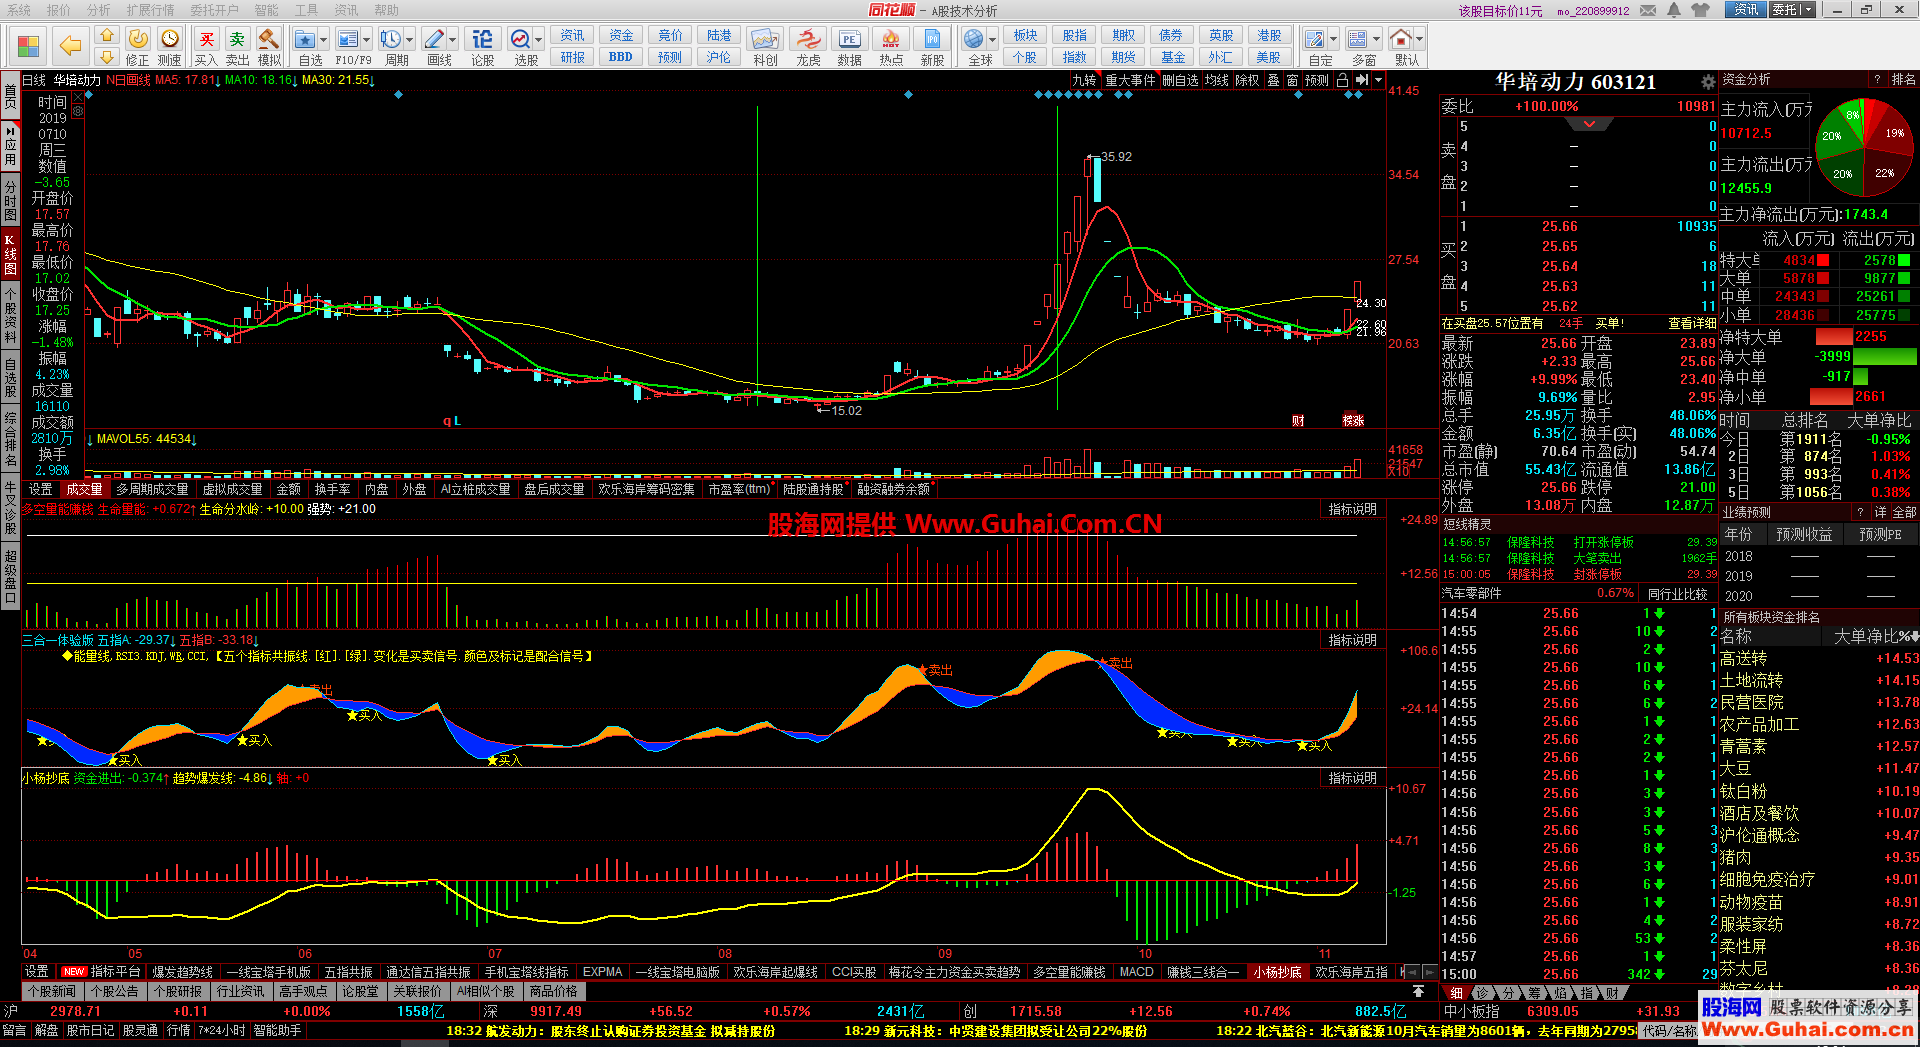Click the 排名 button in 资金分析 panel
Image resolution: width=1920 pixels, height=1047 pixels.
[1903, 79]
